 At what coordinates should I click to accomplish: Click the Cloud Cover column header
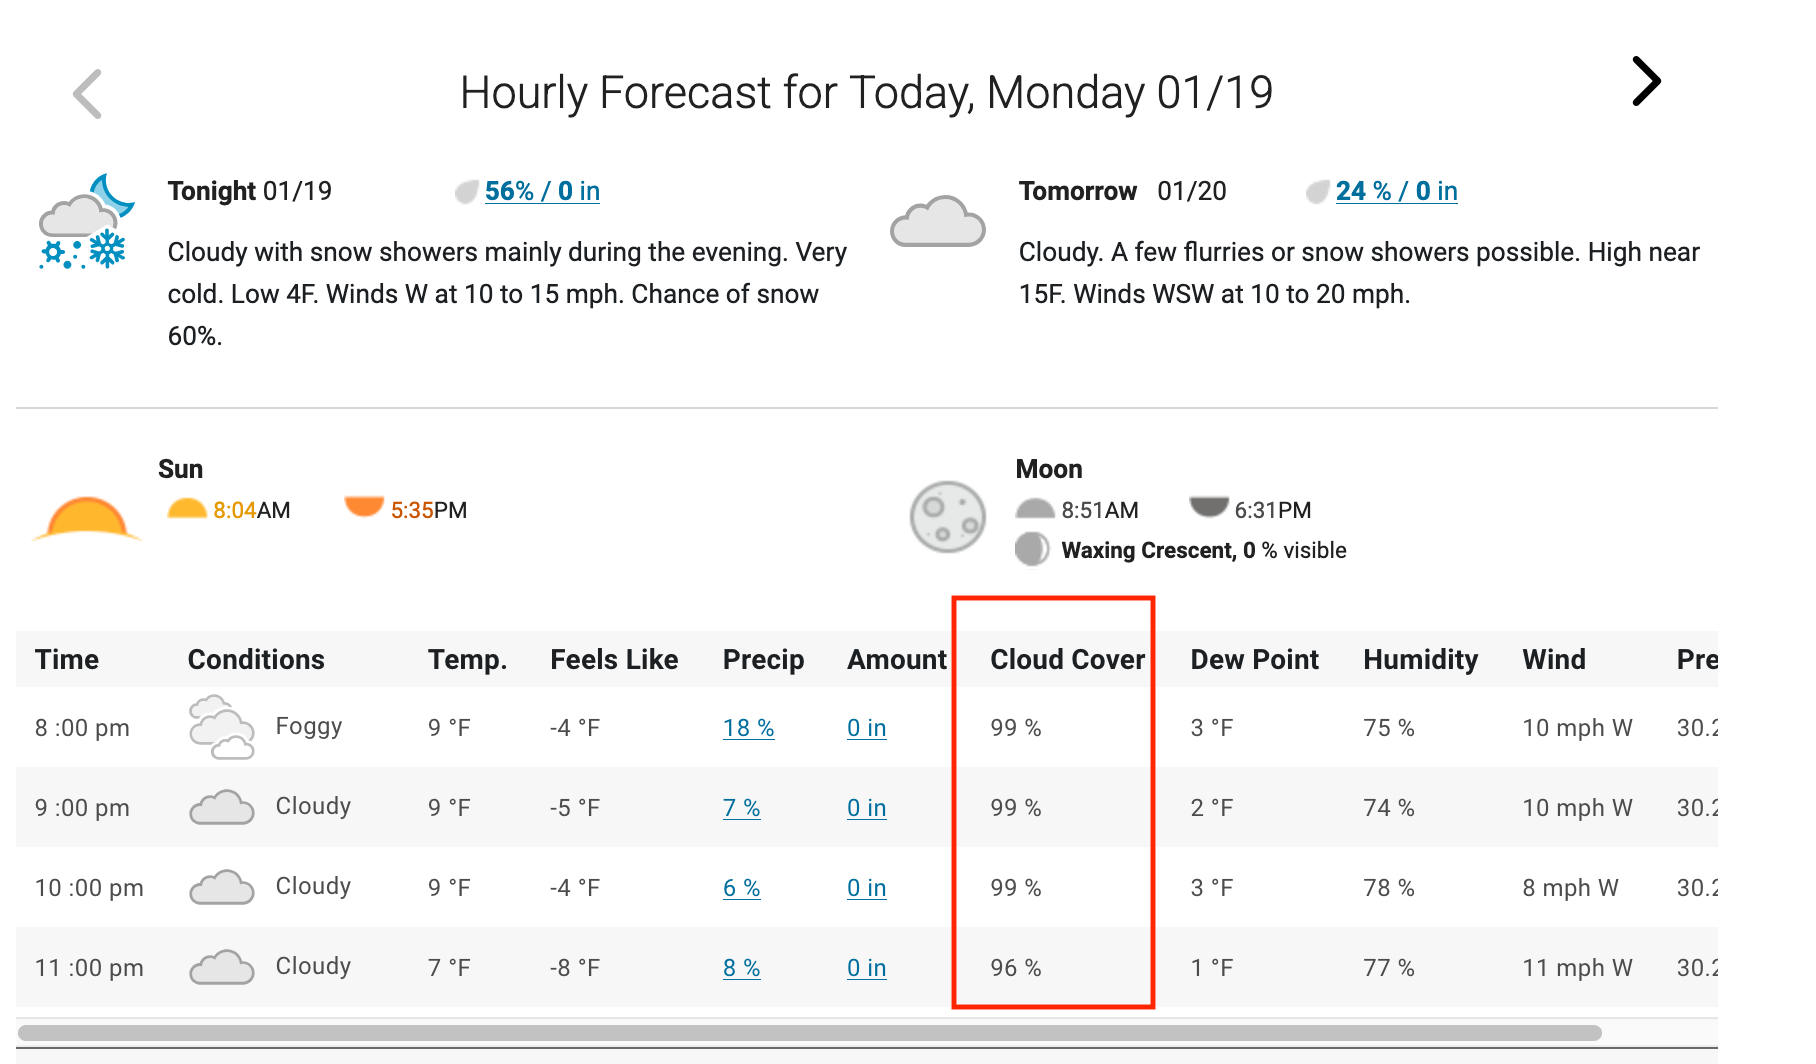tap(1067, 659)
